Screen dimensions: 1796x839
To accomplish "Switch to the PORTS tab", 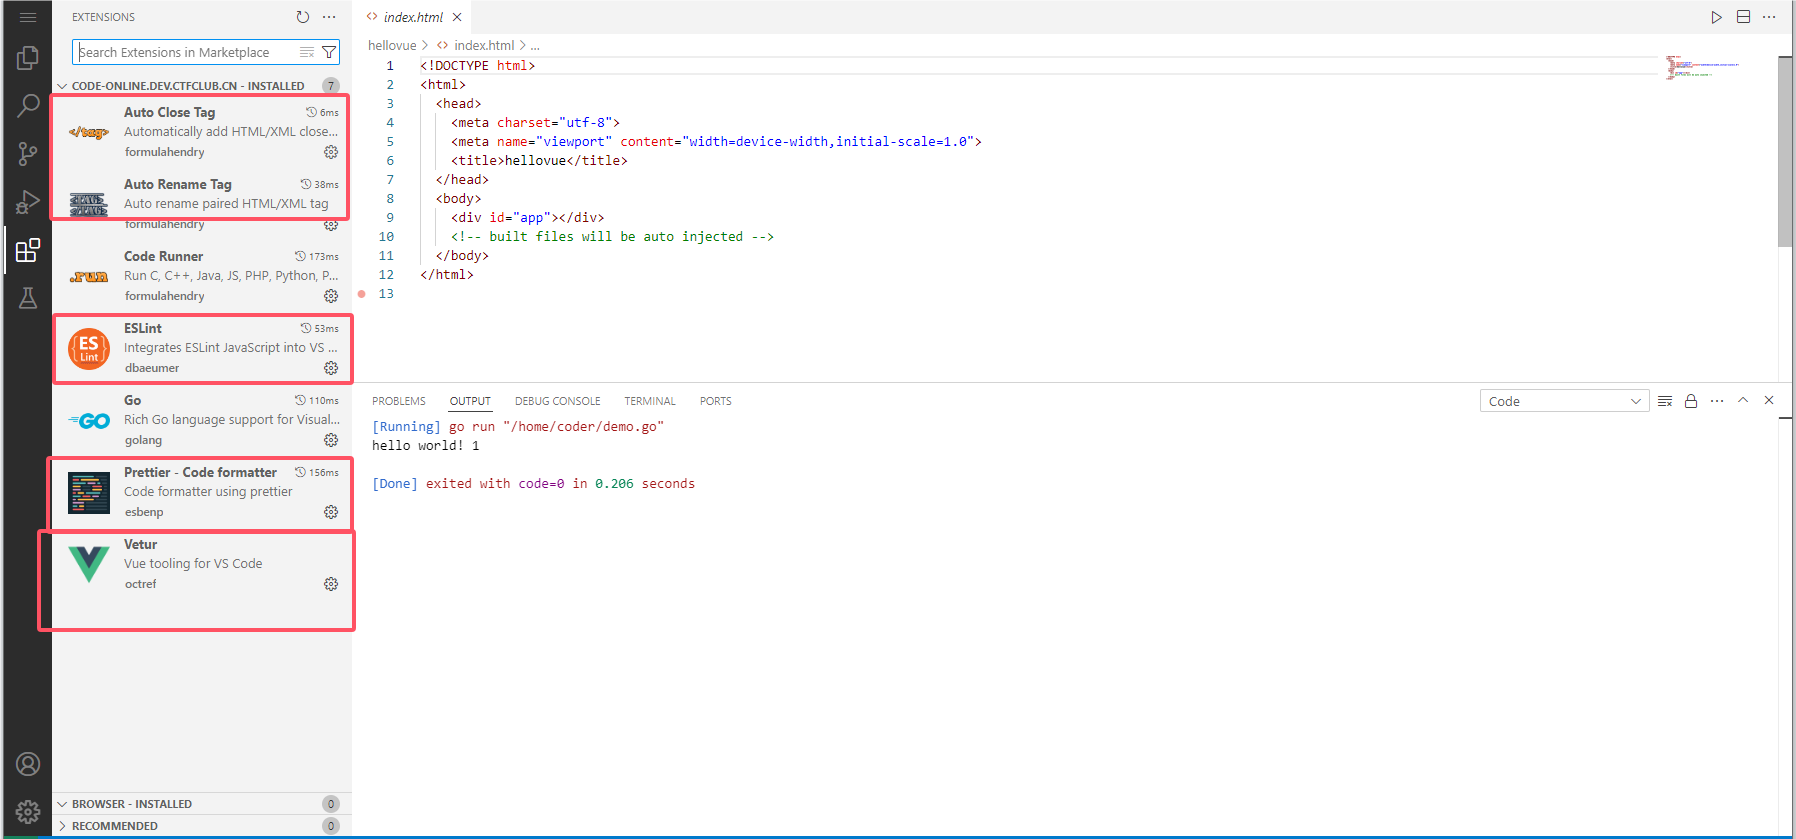I will (x=716, y=401).
